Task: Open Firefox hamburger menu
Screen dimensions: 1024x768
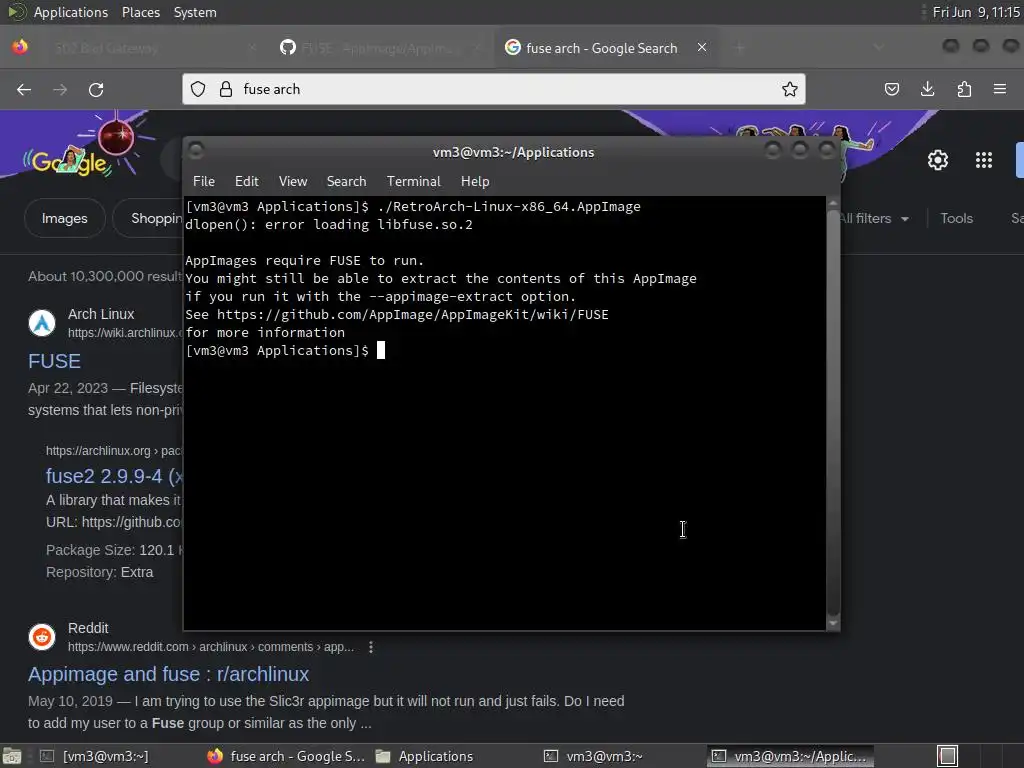Action: pyautogui.click(x=1000, y=89)
